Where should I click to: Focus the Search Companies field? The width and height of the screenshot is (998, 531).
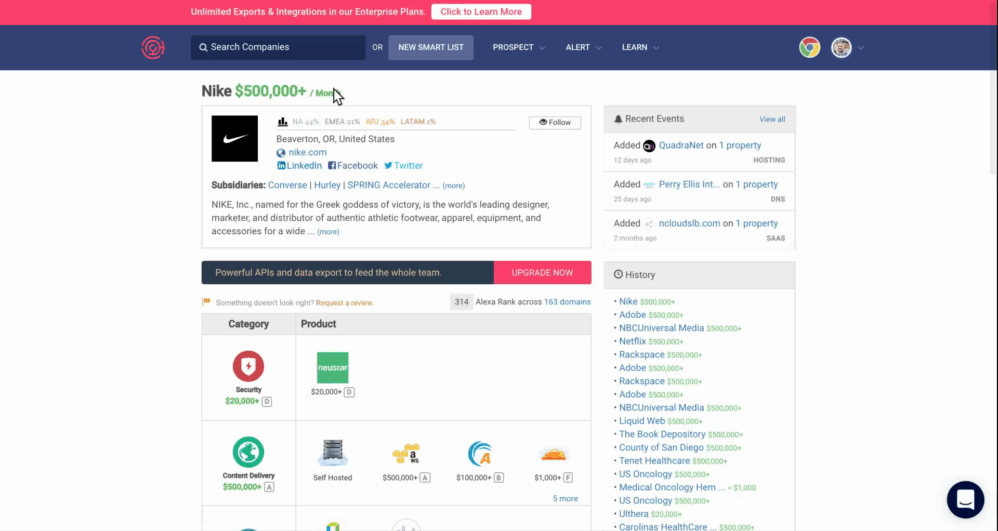click(278, 48)
